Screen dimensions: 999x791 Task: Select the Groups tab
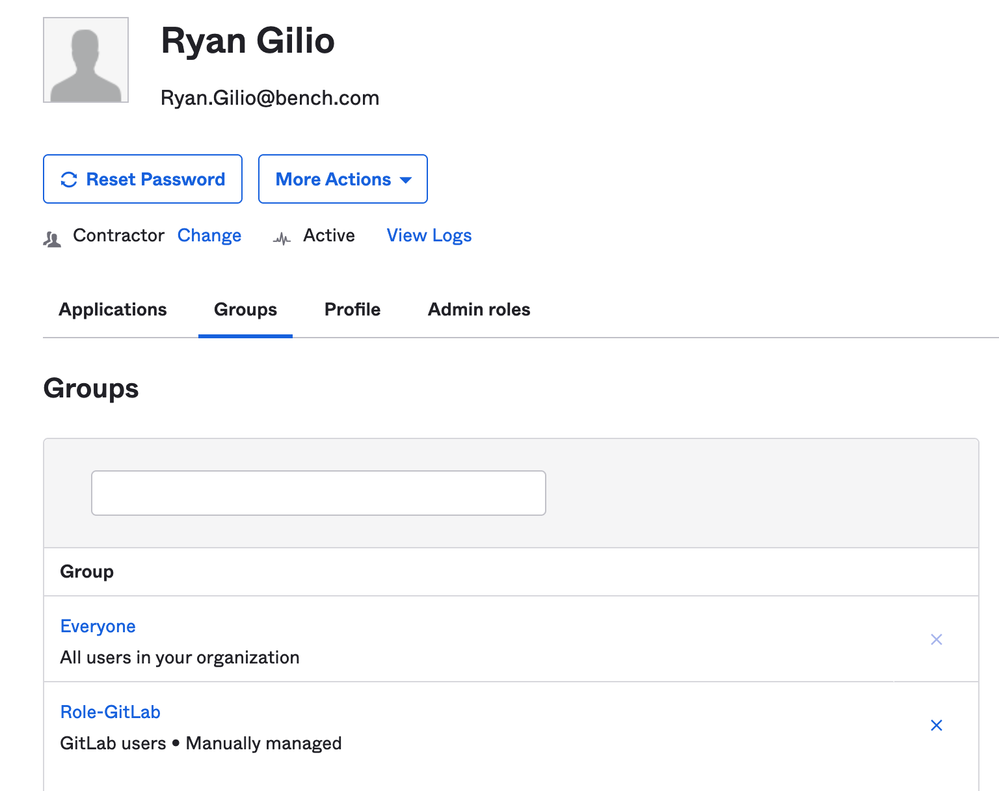tap(245, 310)
